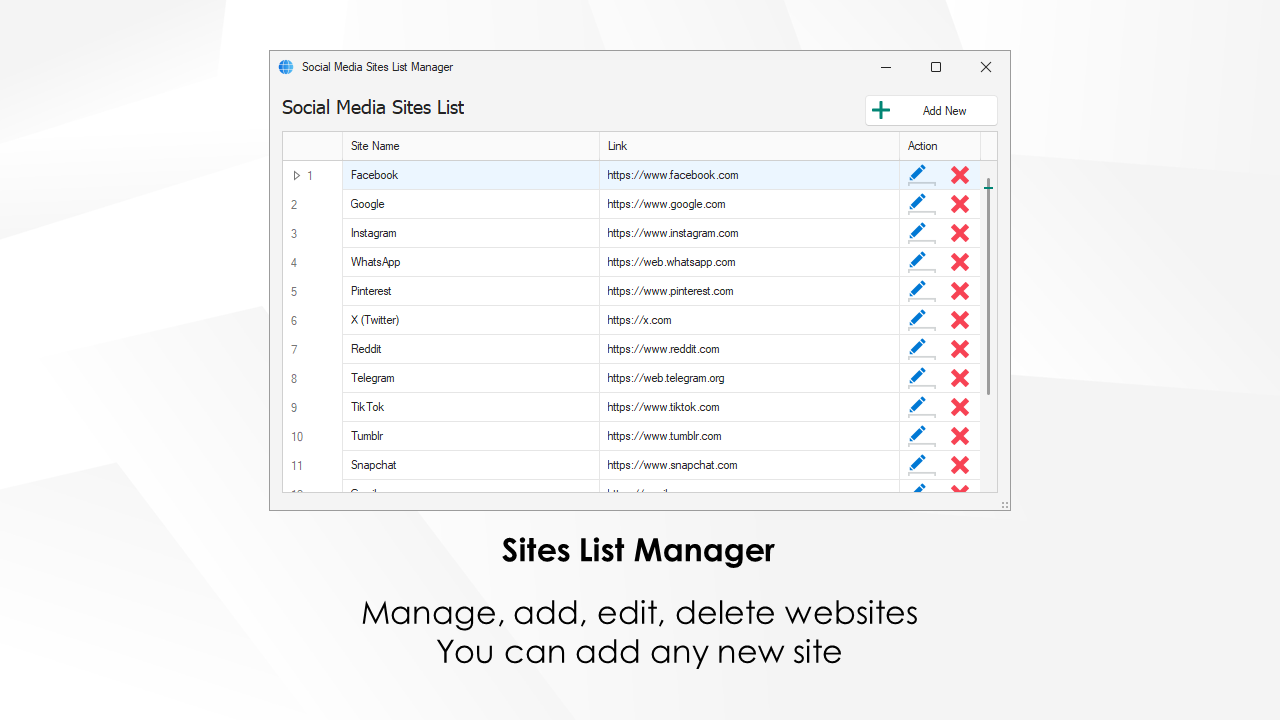Click the https://www.tumblr.com link cell
The image size is (1280, 720).
pos(750,436)
